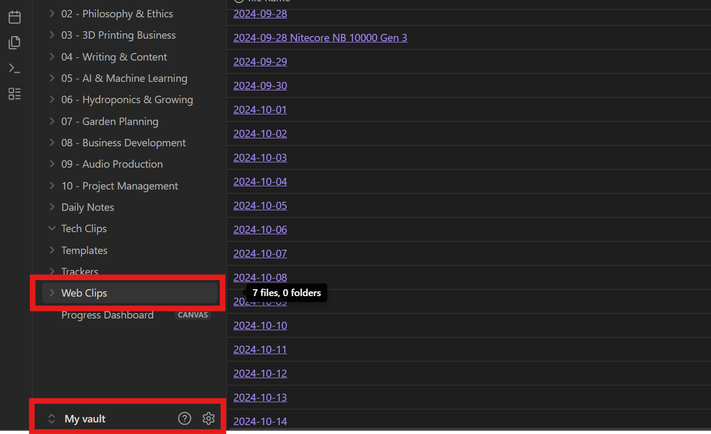Open the 2024-10-03 note link

click(260, 158)
